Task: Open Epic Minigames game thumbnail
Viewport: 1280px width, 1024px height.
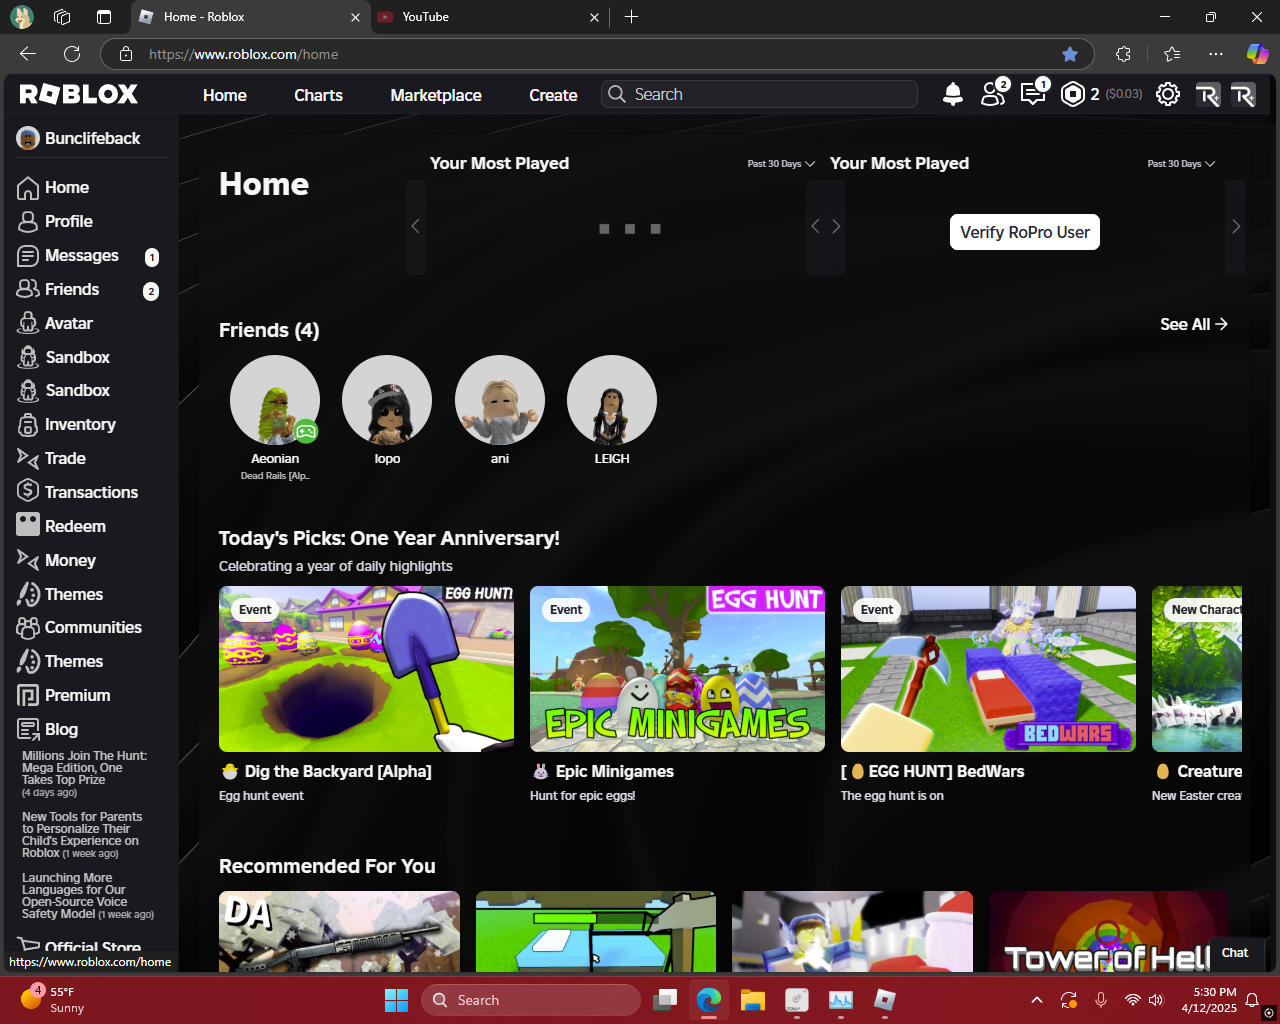Action: 677,669
